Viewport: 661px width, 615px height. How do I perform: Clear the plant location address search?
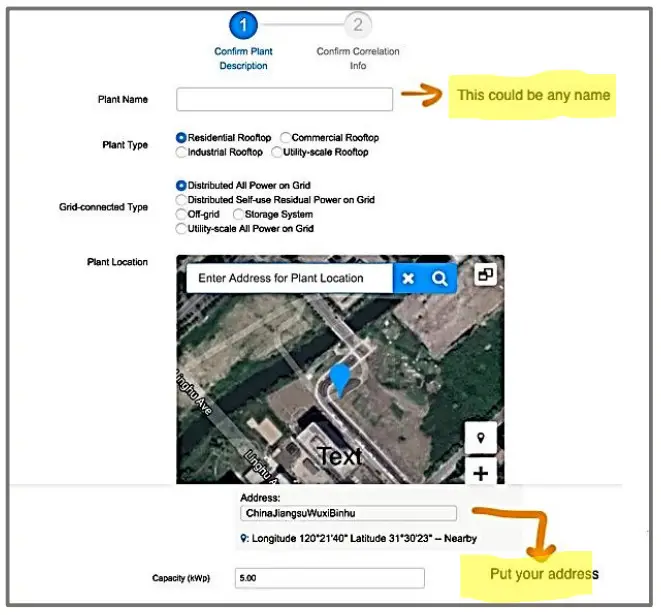[408, 278]
